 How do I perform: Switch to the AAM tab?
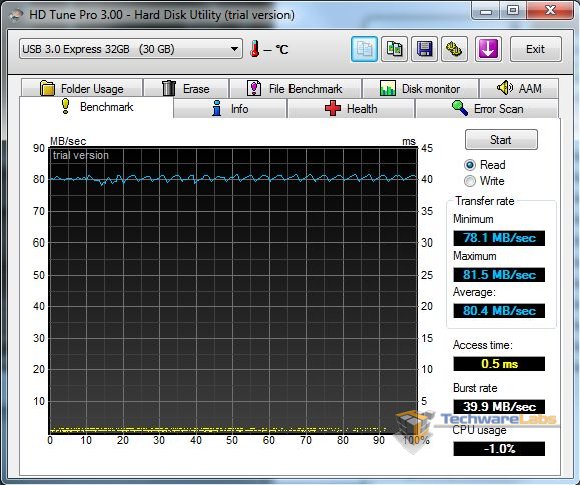tap(519, 88)
